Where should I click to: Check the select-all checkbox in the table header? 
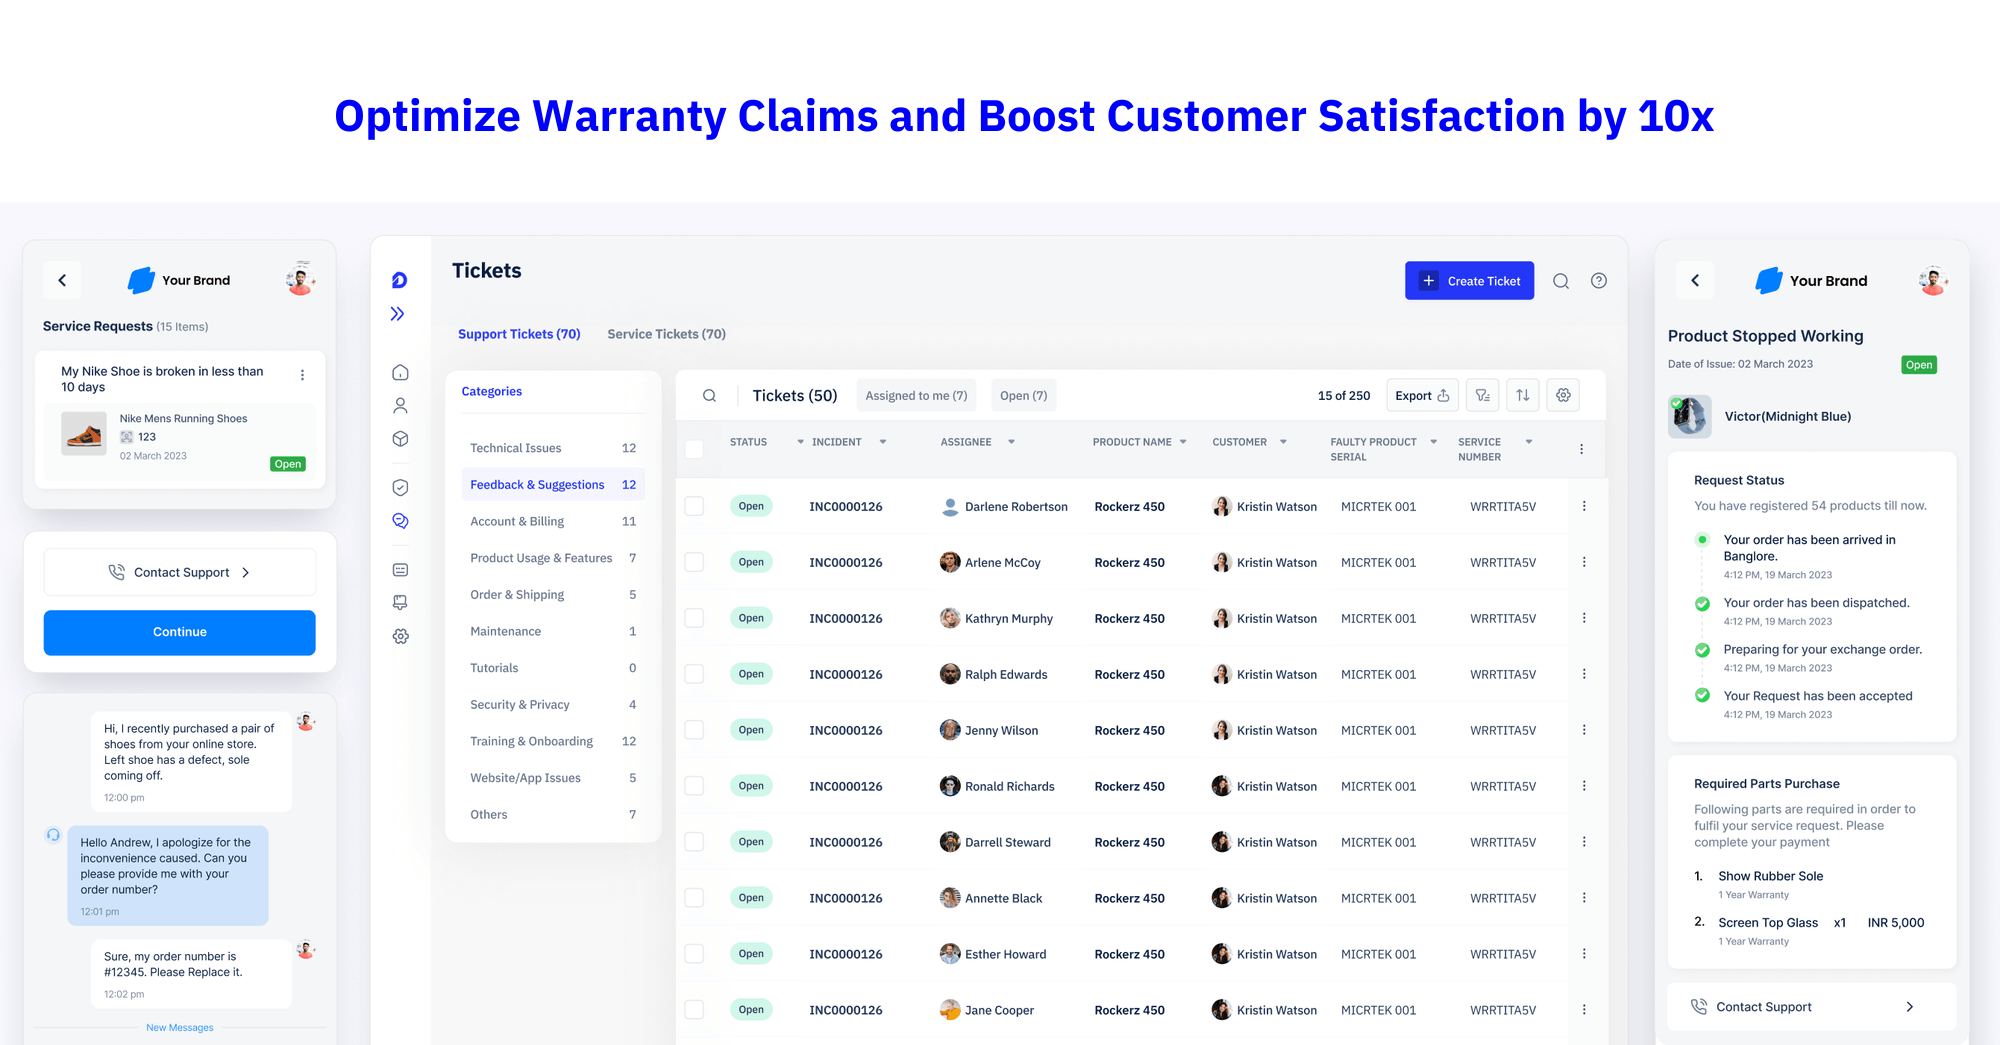click(694, 449)
